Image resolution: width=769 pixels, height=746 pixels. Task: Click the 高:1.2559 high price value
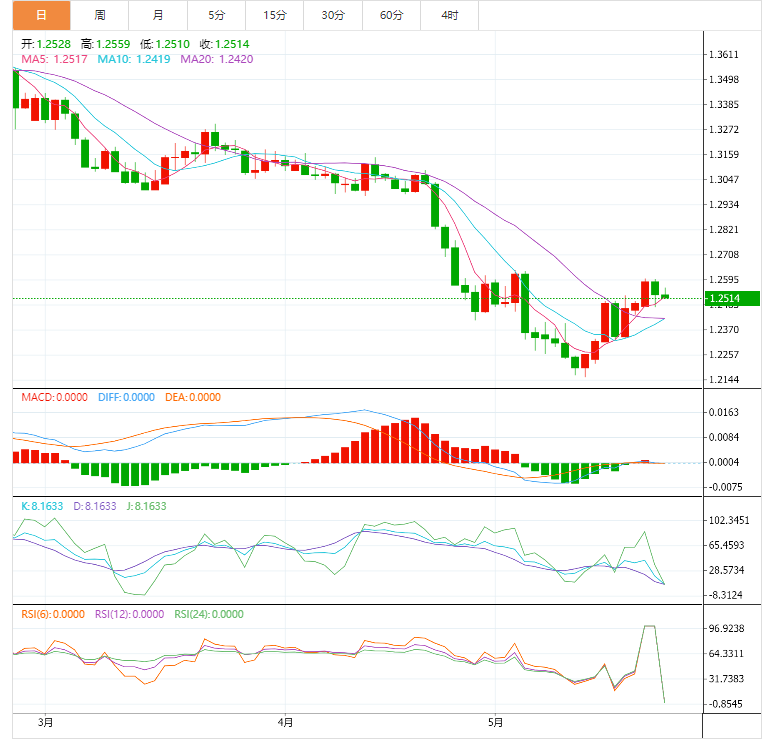pos(105,44)
